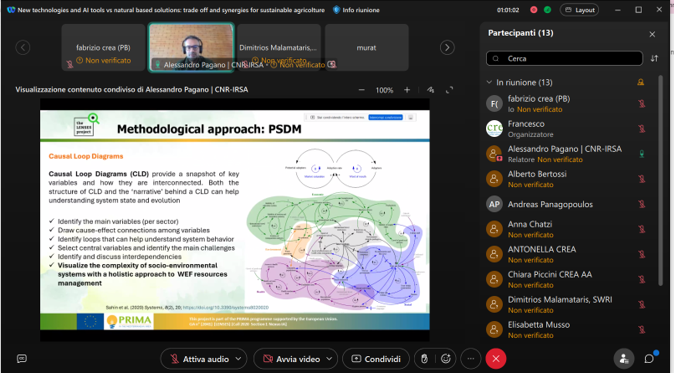Open the participants panel icon
This screenshot has height=373, width=674.
(x=624, y=358)
